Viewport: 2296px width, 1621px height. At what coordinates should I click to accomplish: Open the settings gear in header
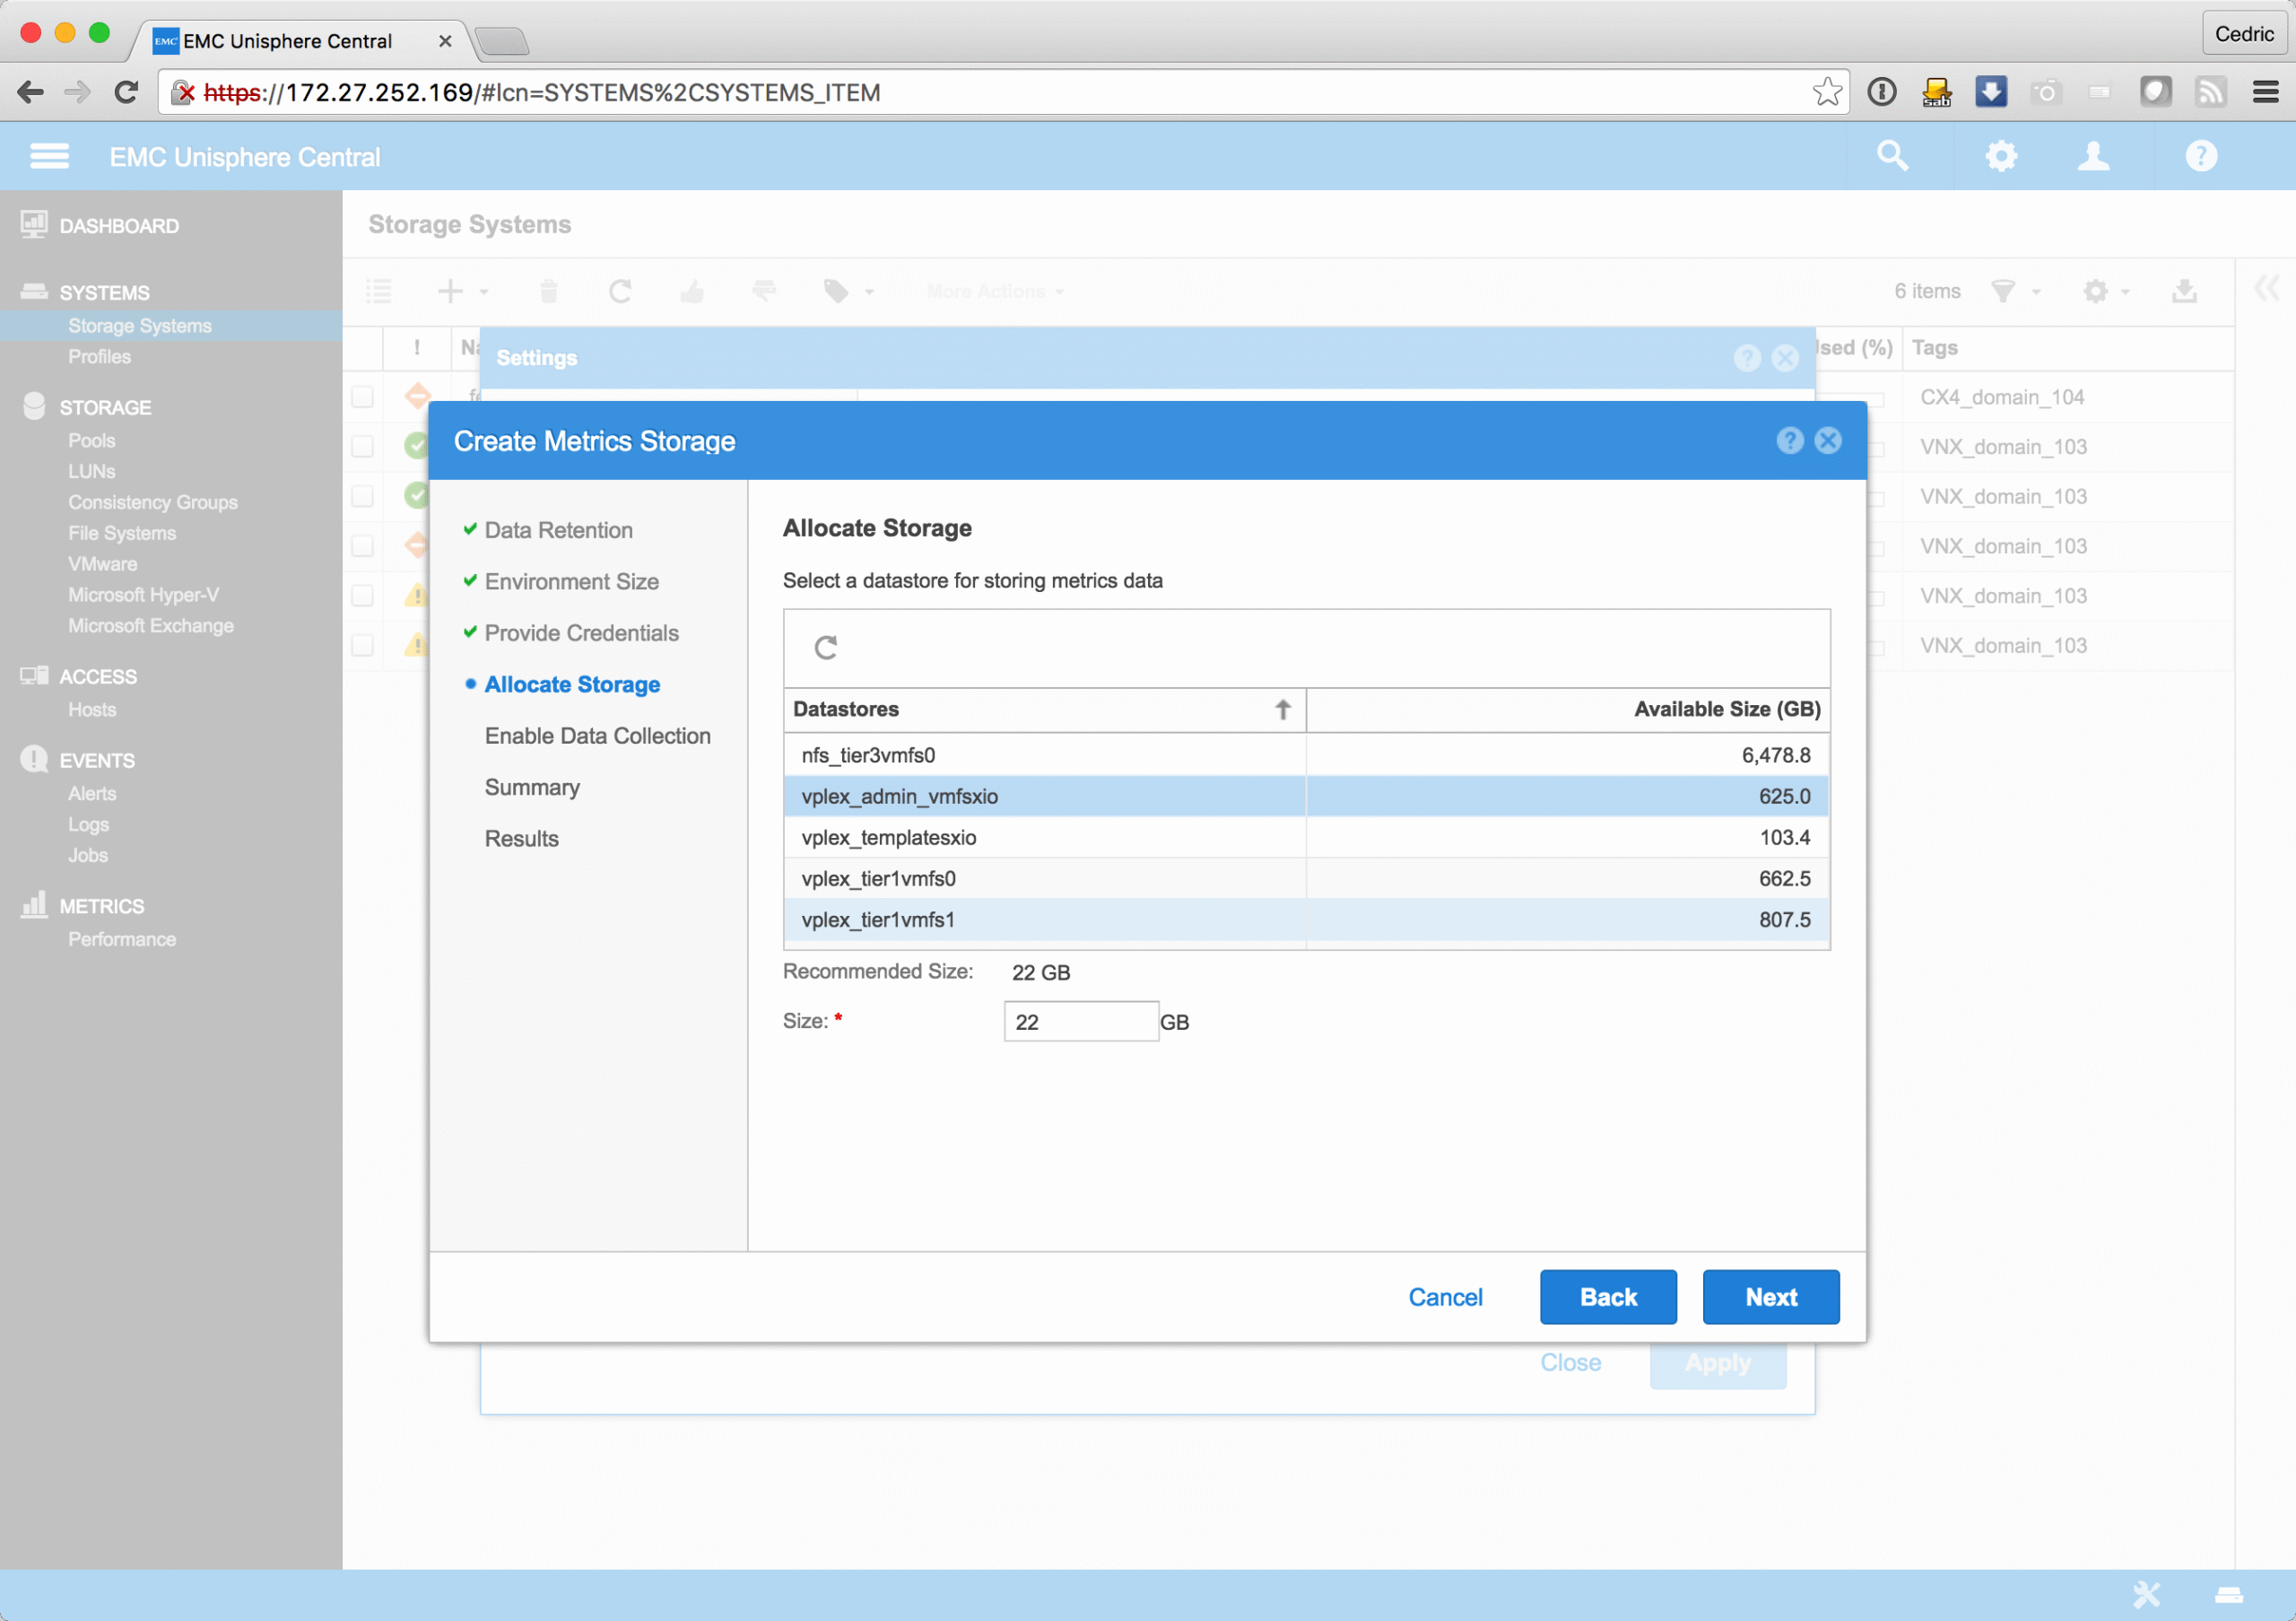click(x=2000, y=156)
